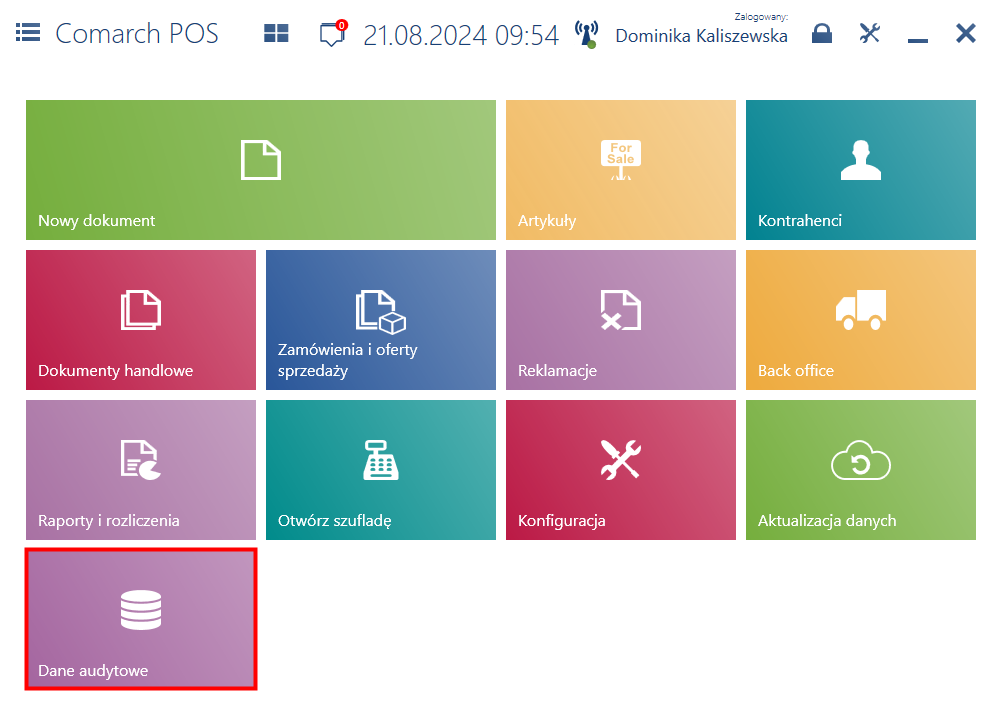Click the Comarch POS title text
Image resolution: width=994 pixels, height=715 pixels.
(x=137, y=34)
